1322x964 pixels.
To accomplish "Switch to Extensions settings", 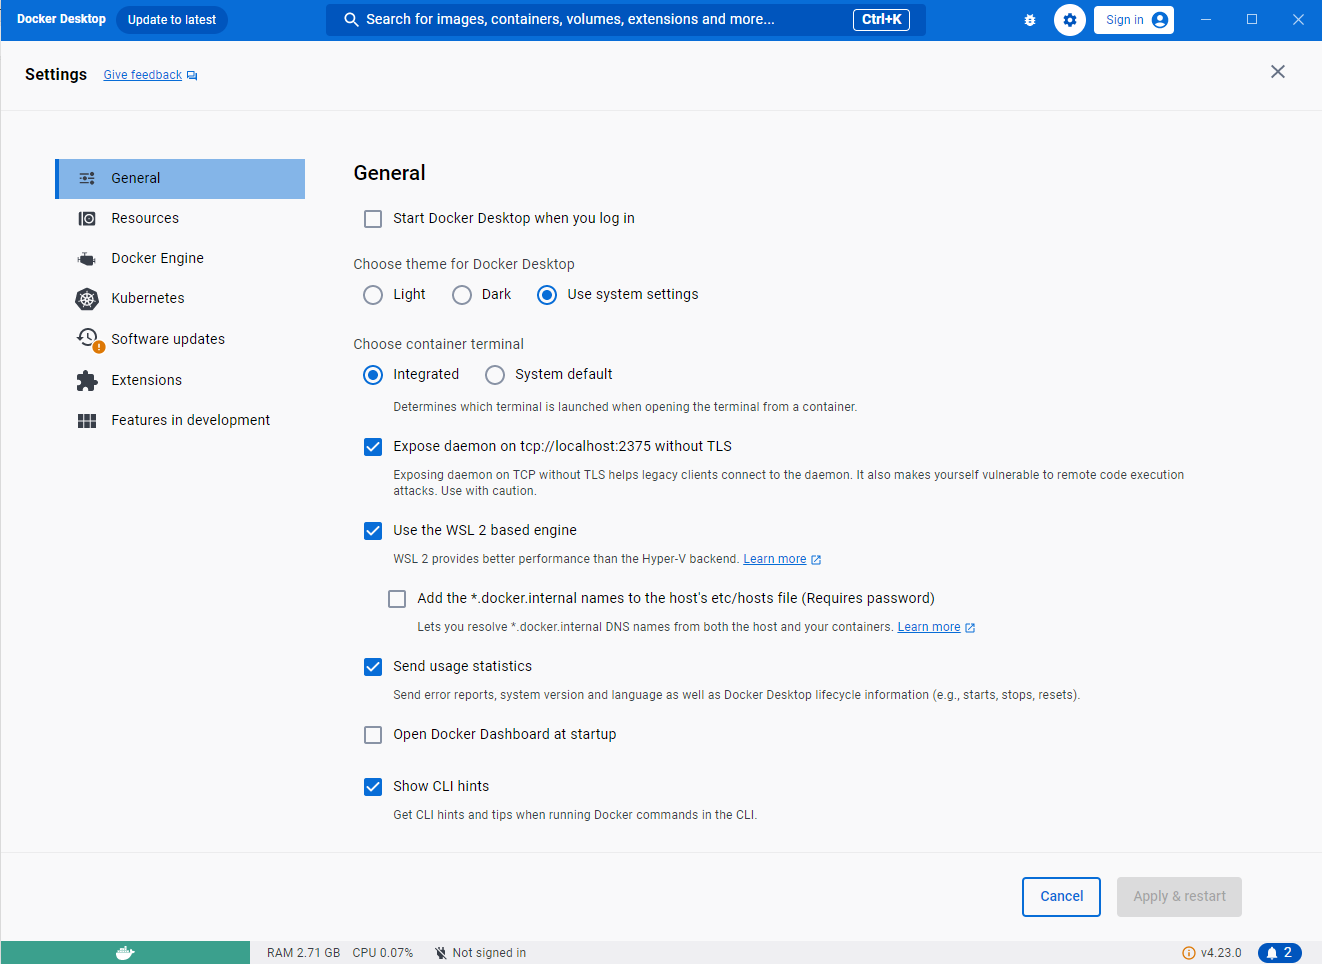I will click(x=180, y=380).
